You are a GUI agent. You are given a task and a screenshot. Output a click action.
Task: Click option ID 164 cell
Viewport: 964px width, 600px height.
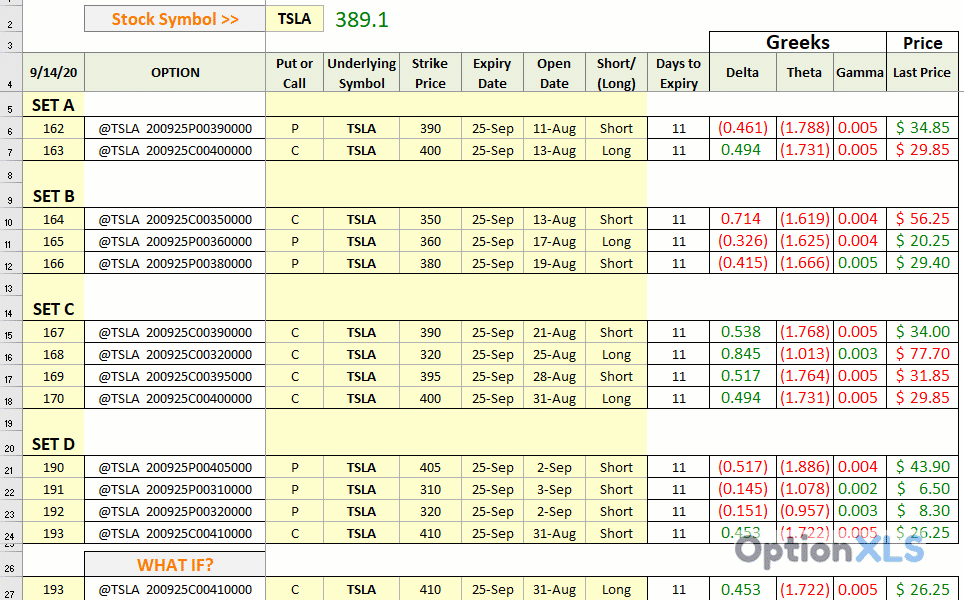click(53, 220)
